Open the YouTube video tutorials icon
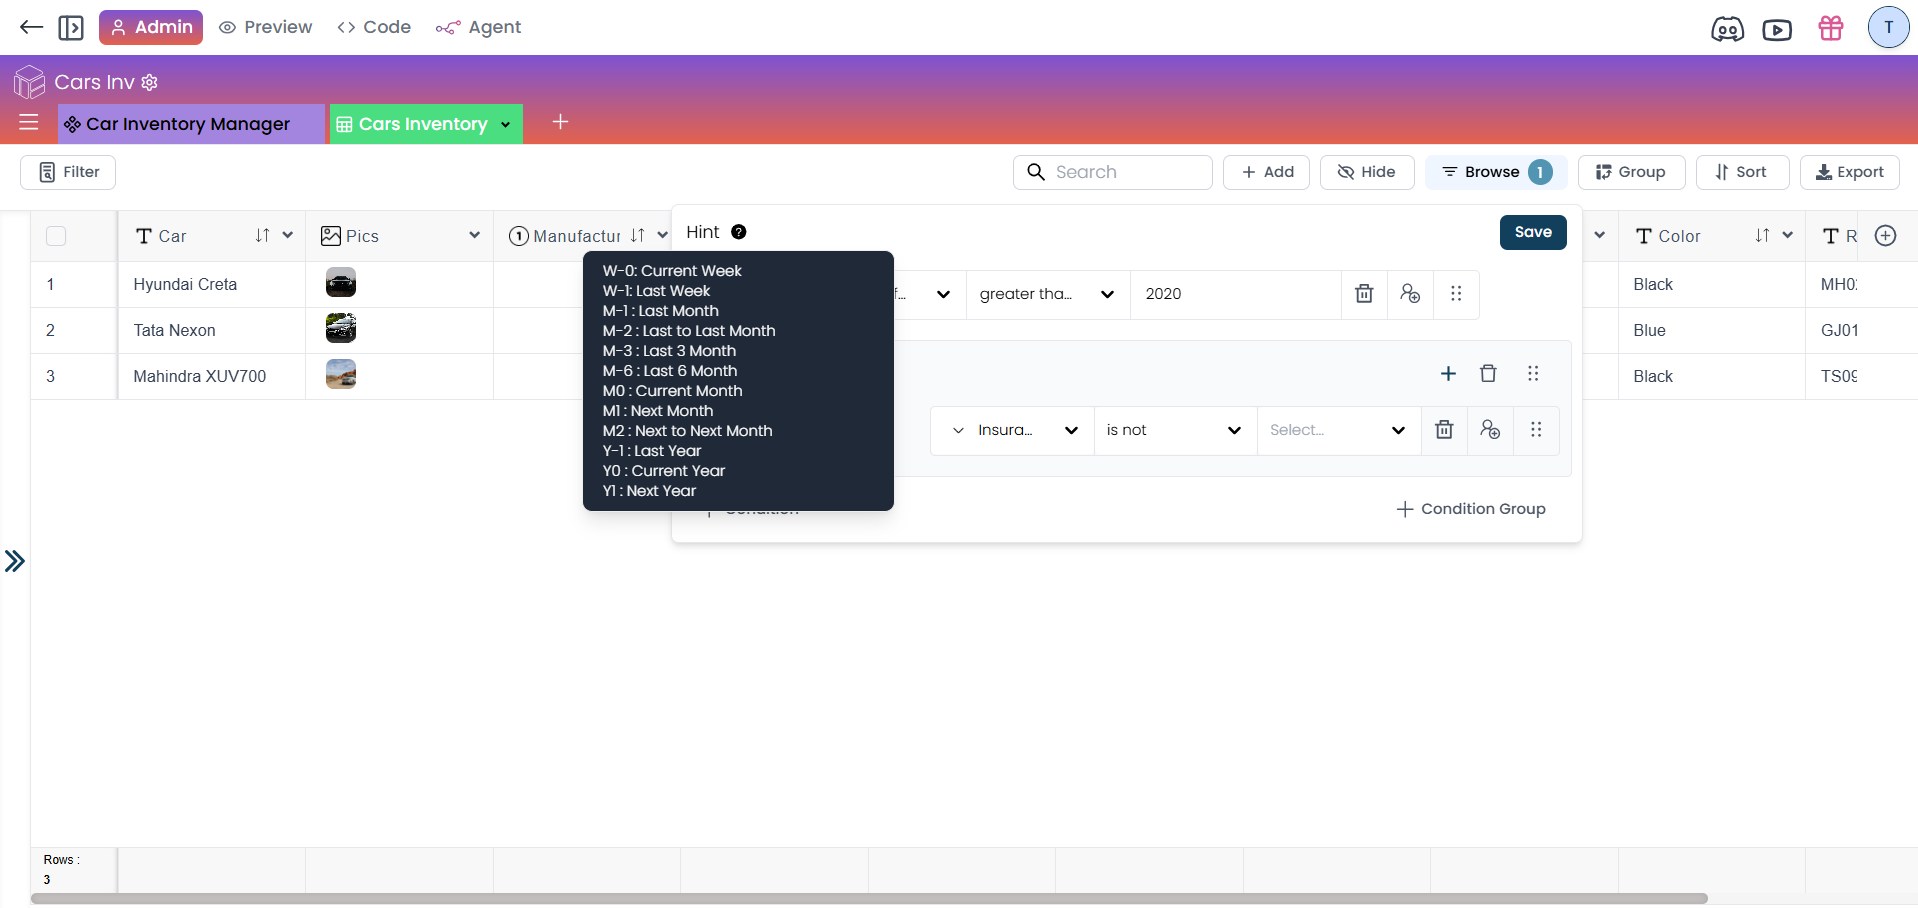1918x908 pixels. 1776,29
